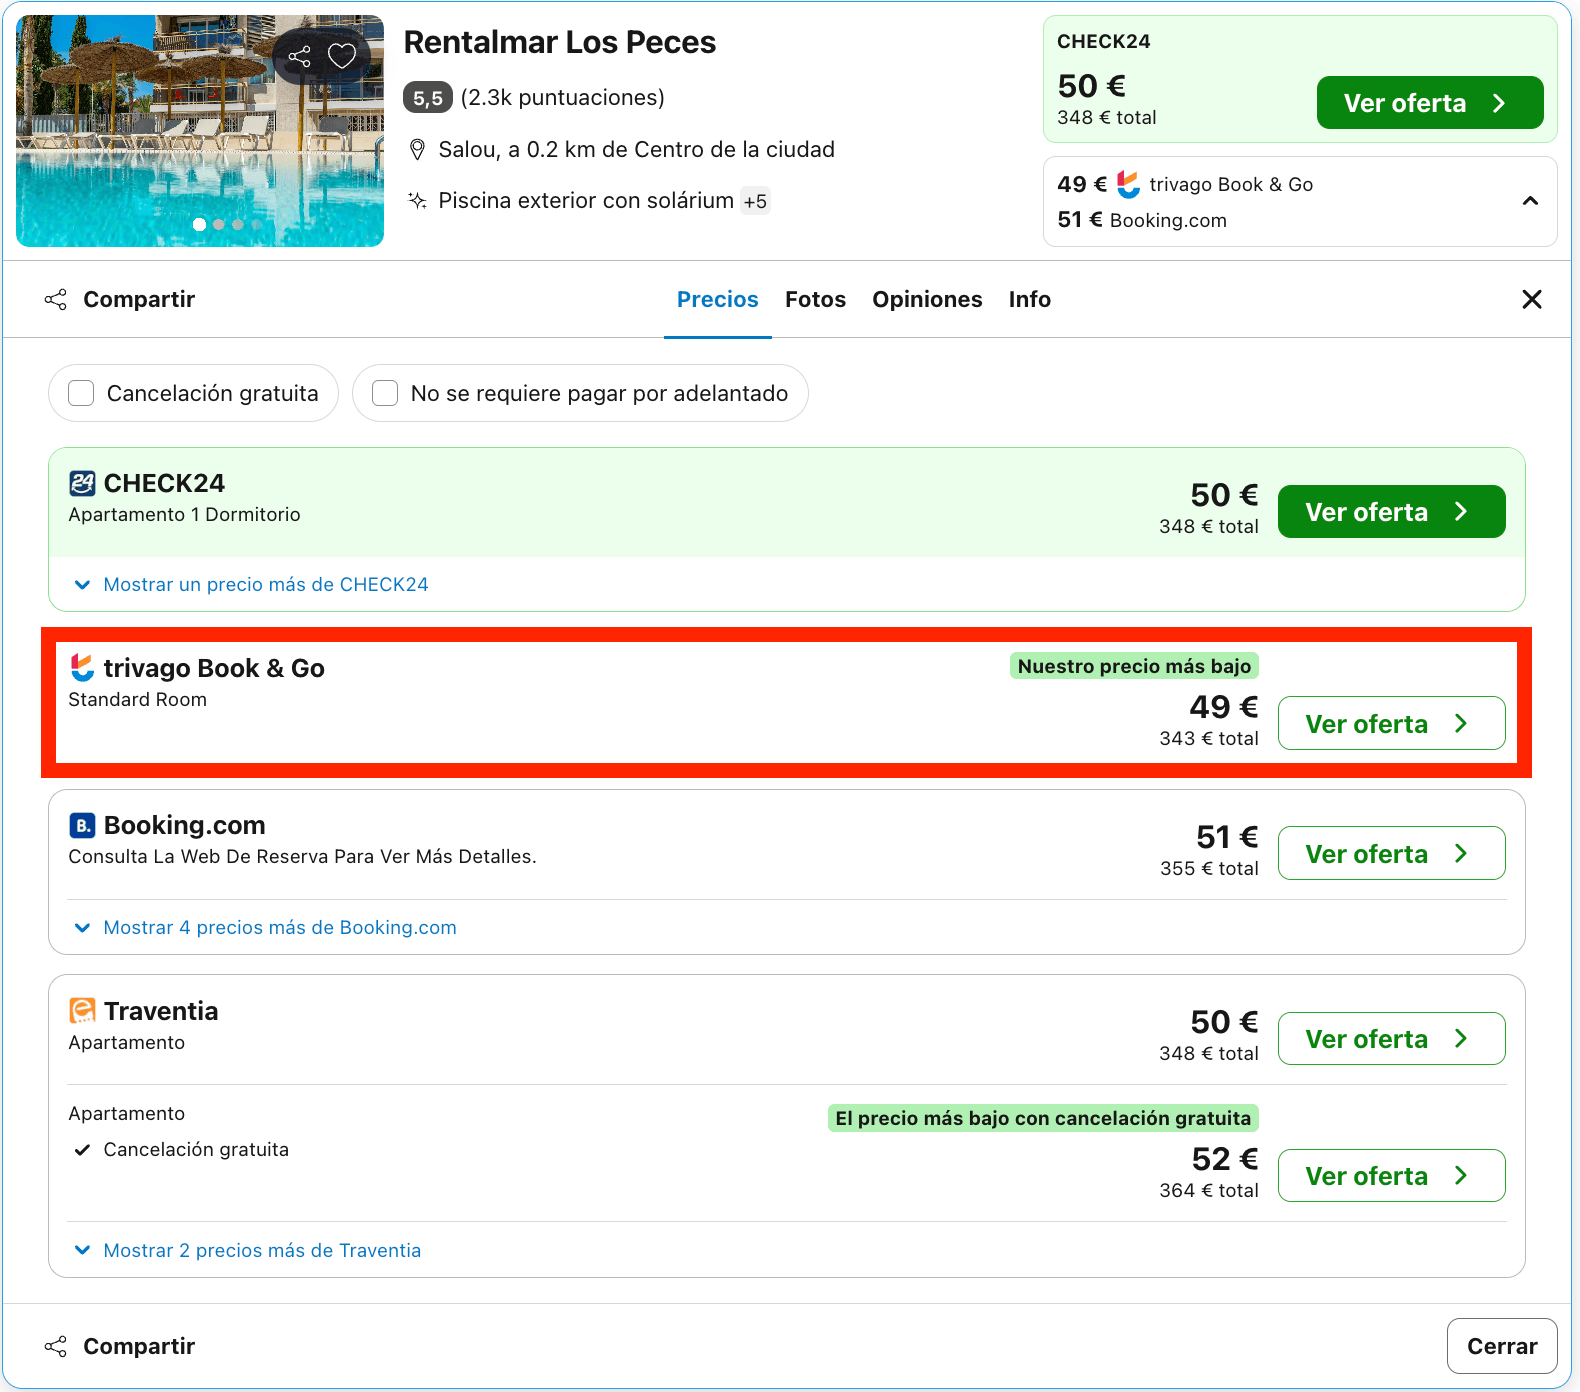
Task: Click the location pin icon near Salou
Action: [418, 150]
